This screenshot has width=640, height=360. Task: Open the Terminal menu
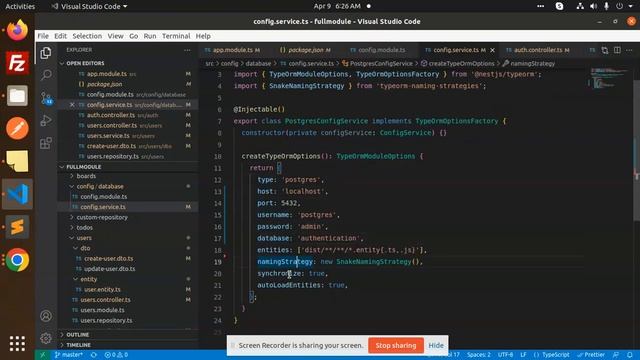pyautogui.click(x=176, y=36)
